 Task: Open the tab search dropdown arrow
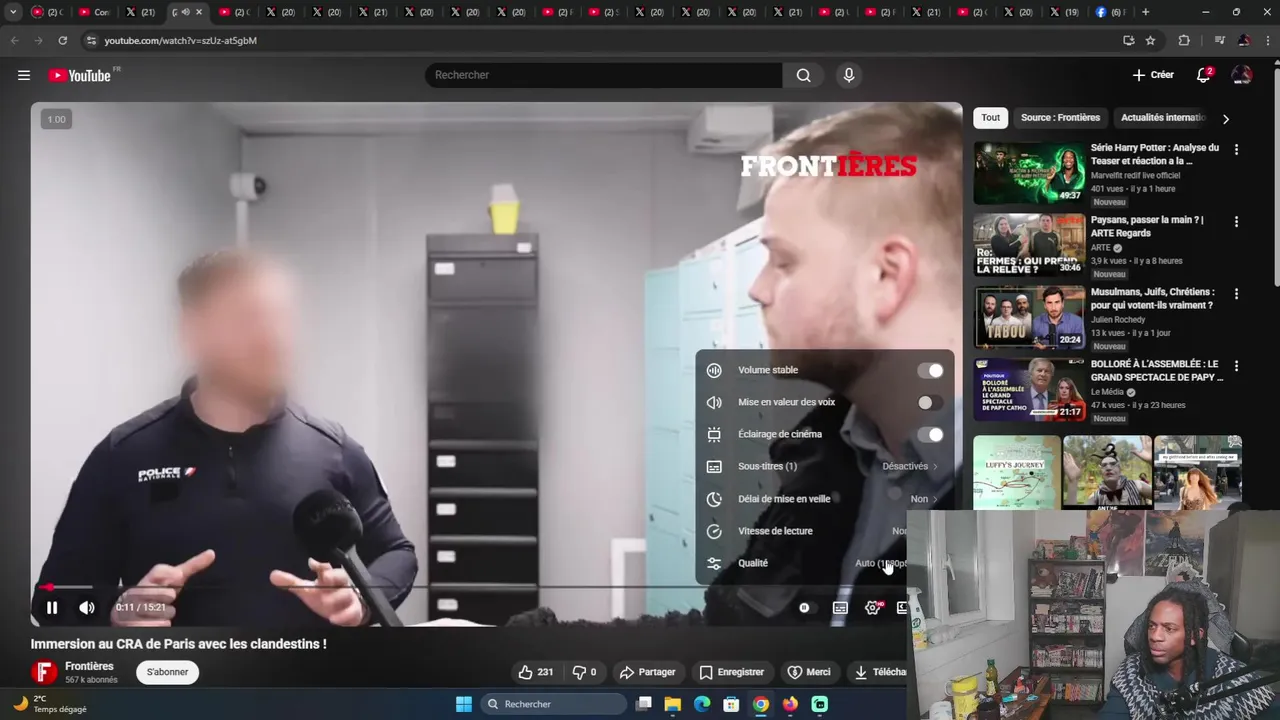coord(13,12)
